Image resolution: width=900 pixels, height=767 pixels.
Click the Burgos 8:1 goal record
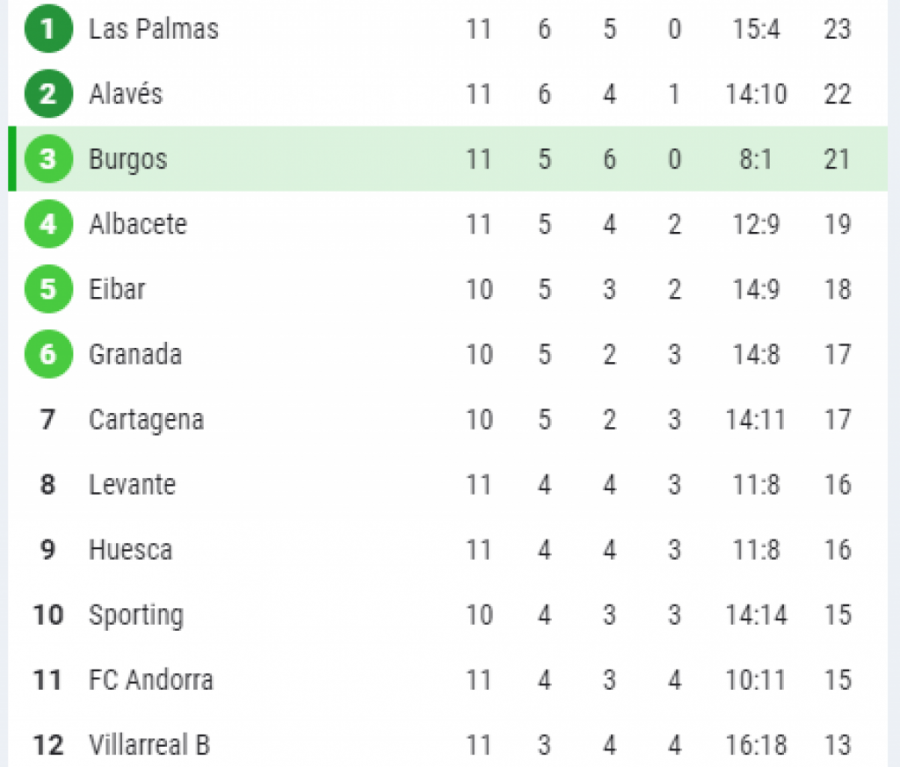click(755, 159)
